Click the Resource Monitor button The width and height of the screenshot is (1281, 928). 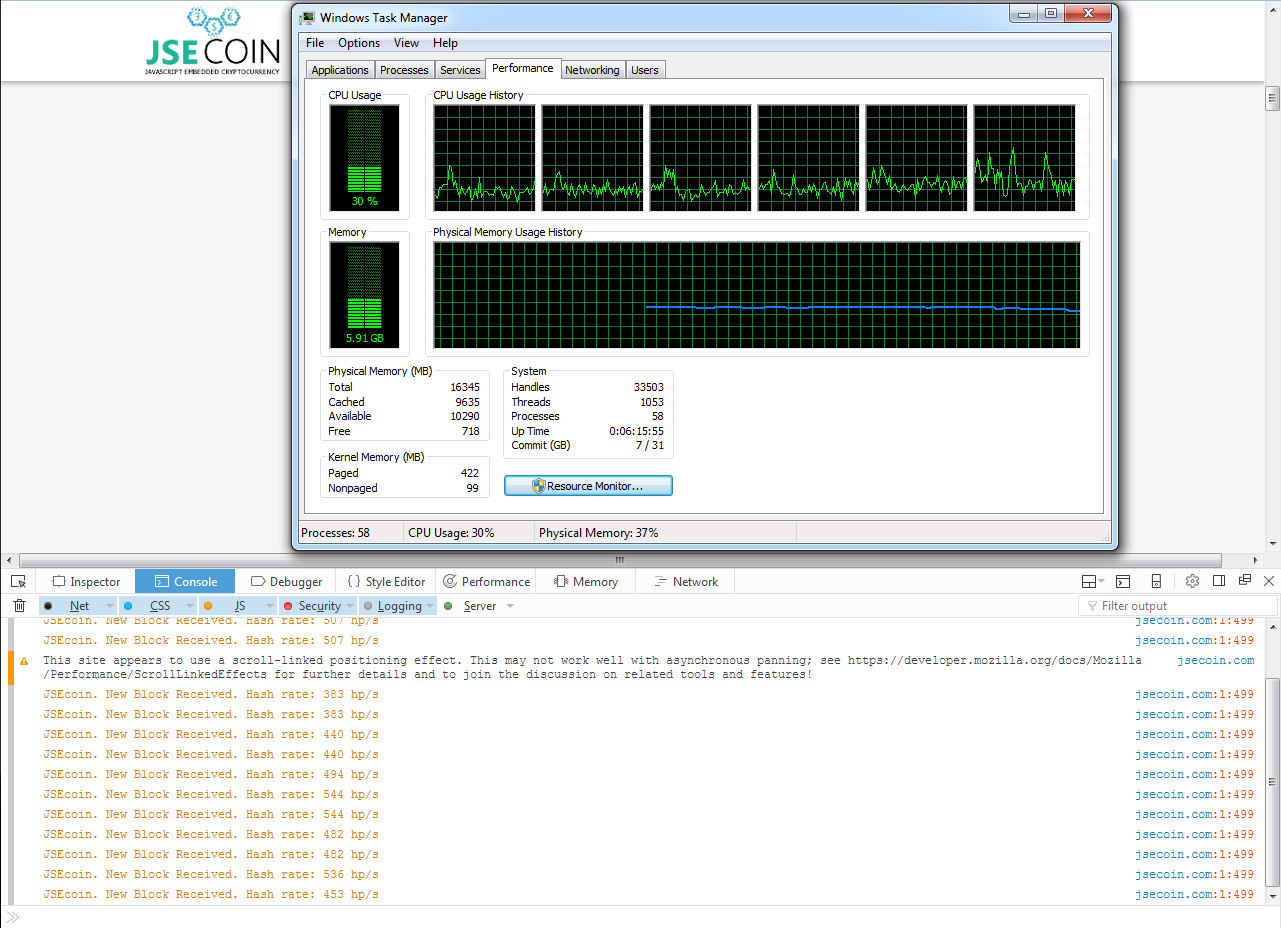pyautogui.click(x=588, y=486)
